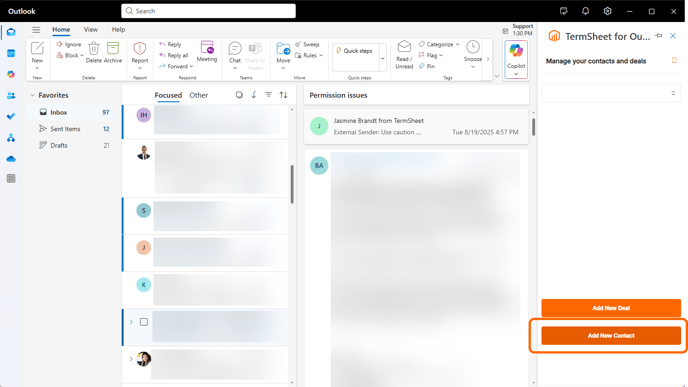Run Sweep on the inbox
The image size is (688, 387).
coord(307,44)
